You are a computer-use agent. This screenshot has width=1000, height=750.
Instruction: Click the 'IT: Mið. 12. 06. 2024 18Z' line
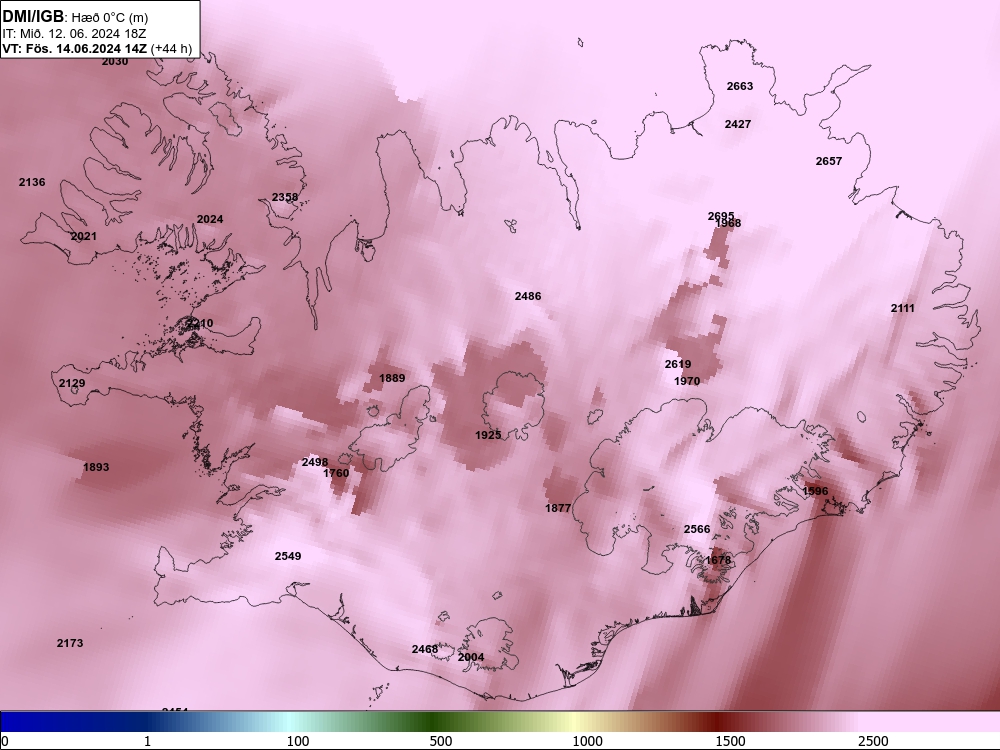click(74, 33)
